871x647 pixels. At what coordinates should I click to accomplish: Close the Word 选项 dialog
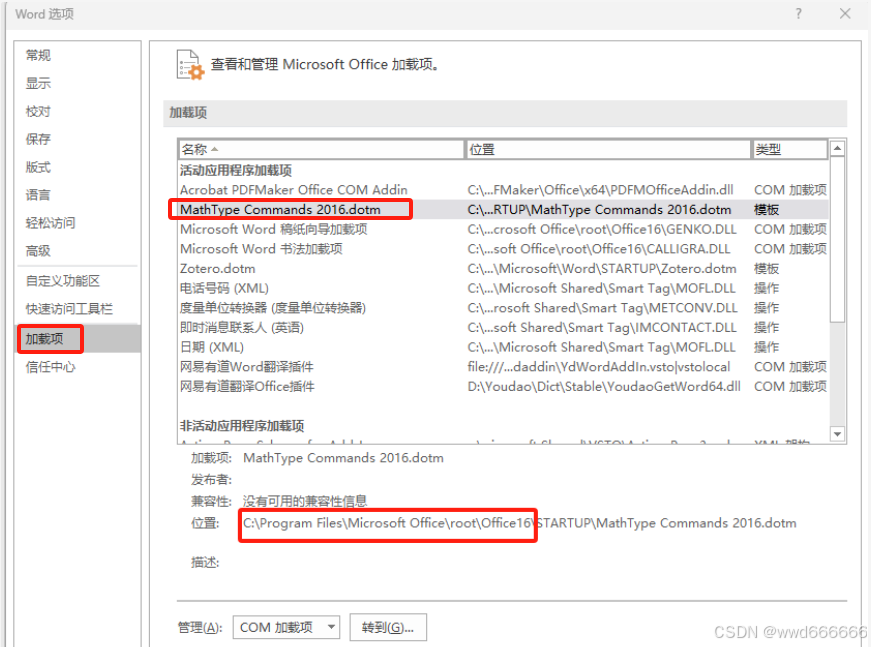tap(845, 13)
